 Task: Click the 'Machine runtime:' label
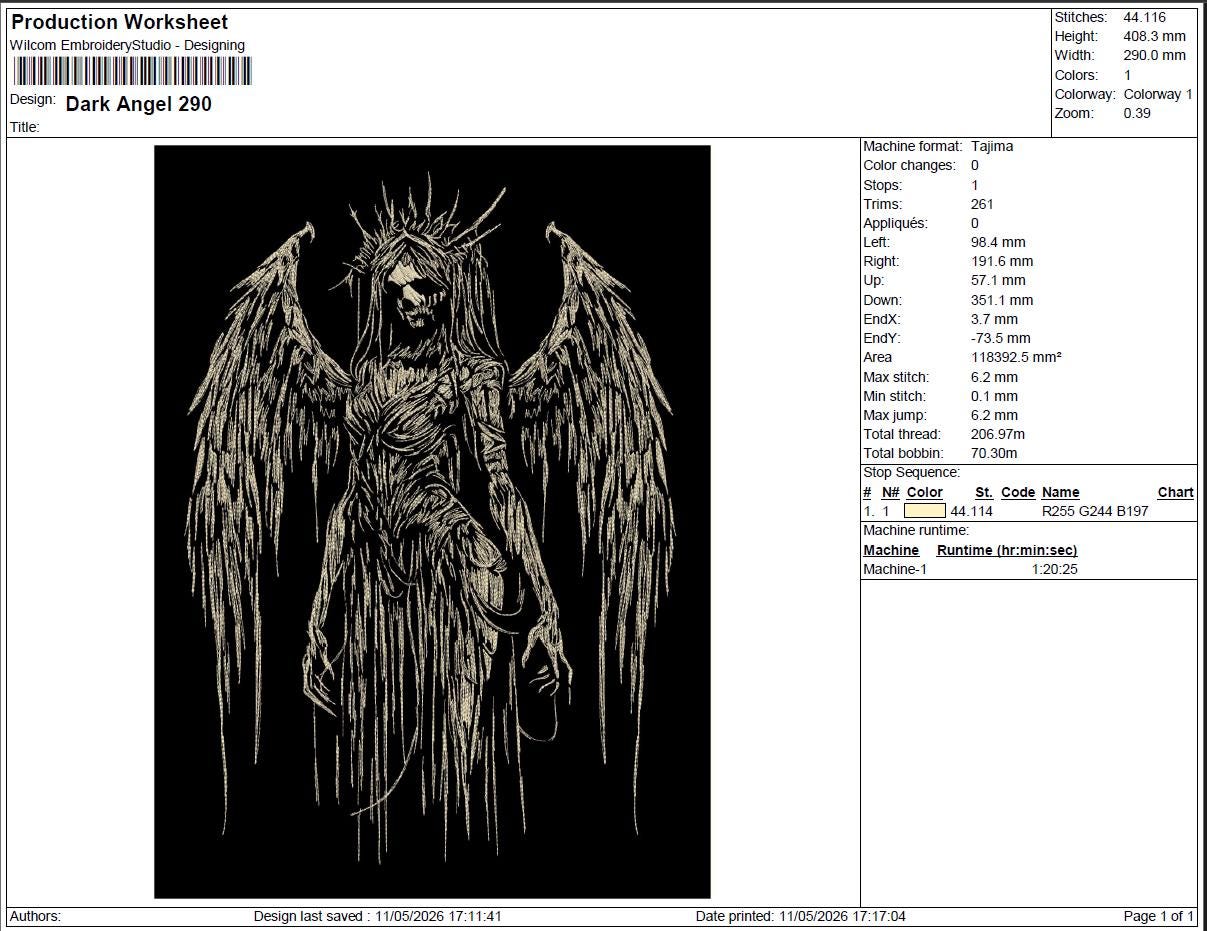pyautogui.click(x=916, y=530)
